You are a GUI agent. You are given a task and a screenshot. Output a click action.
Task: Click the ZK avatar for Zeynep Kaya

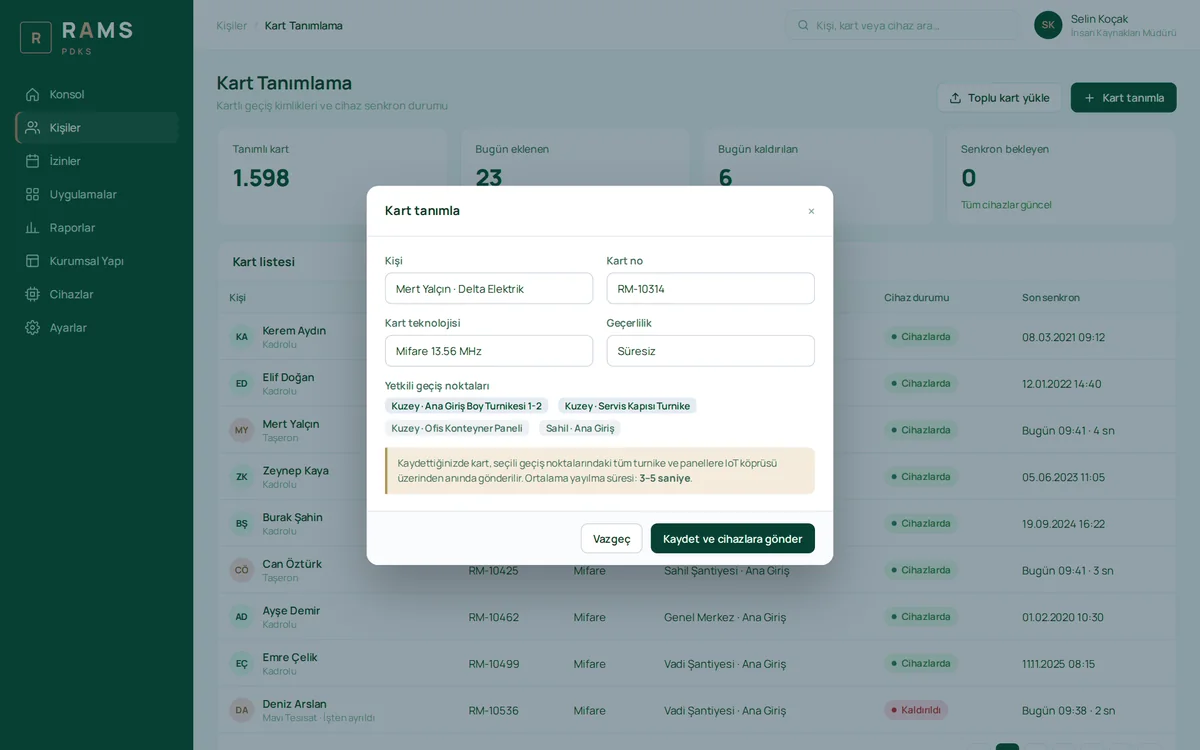(242, 477)
